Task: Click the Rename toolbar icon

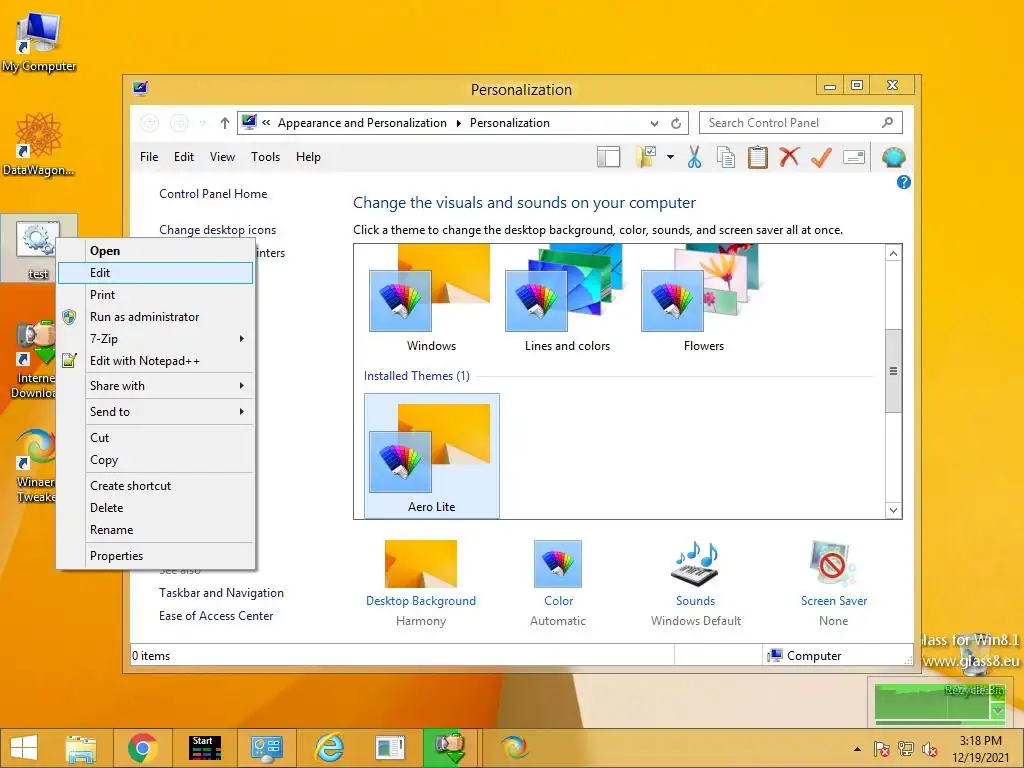Action: click(854, 157)
